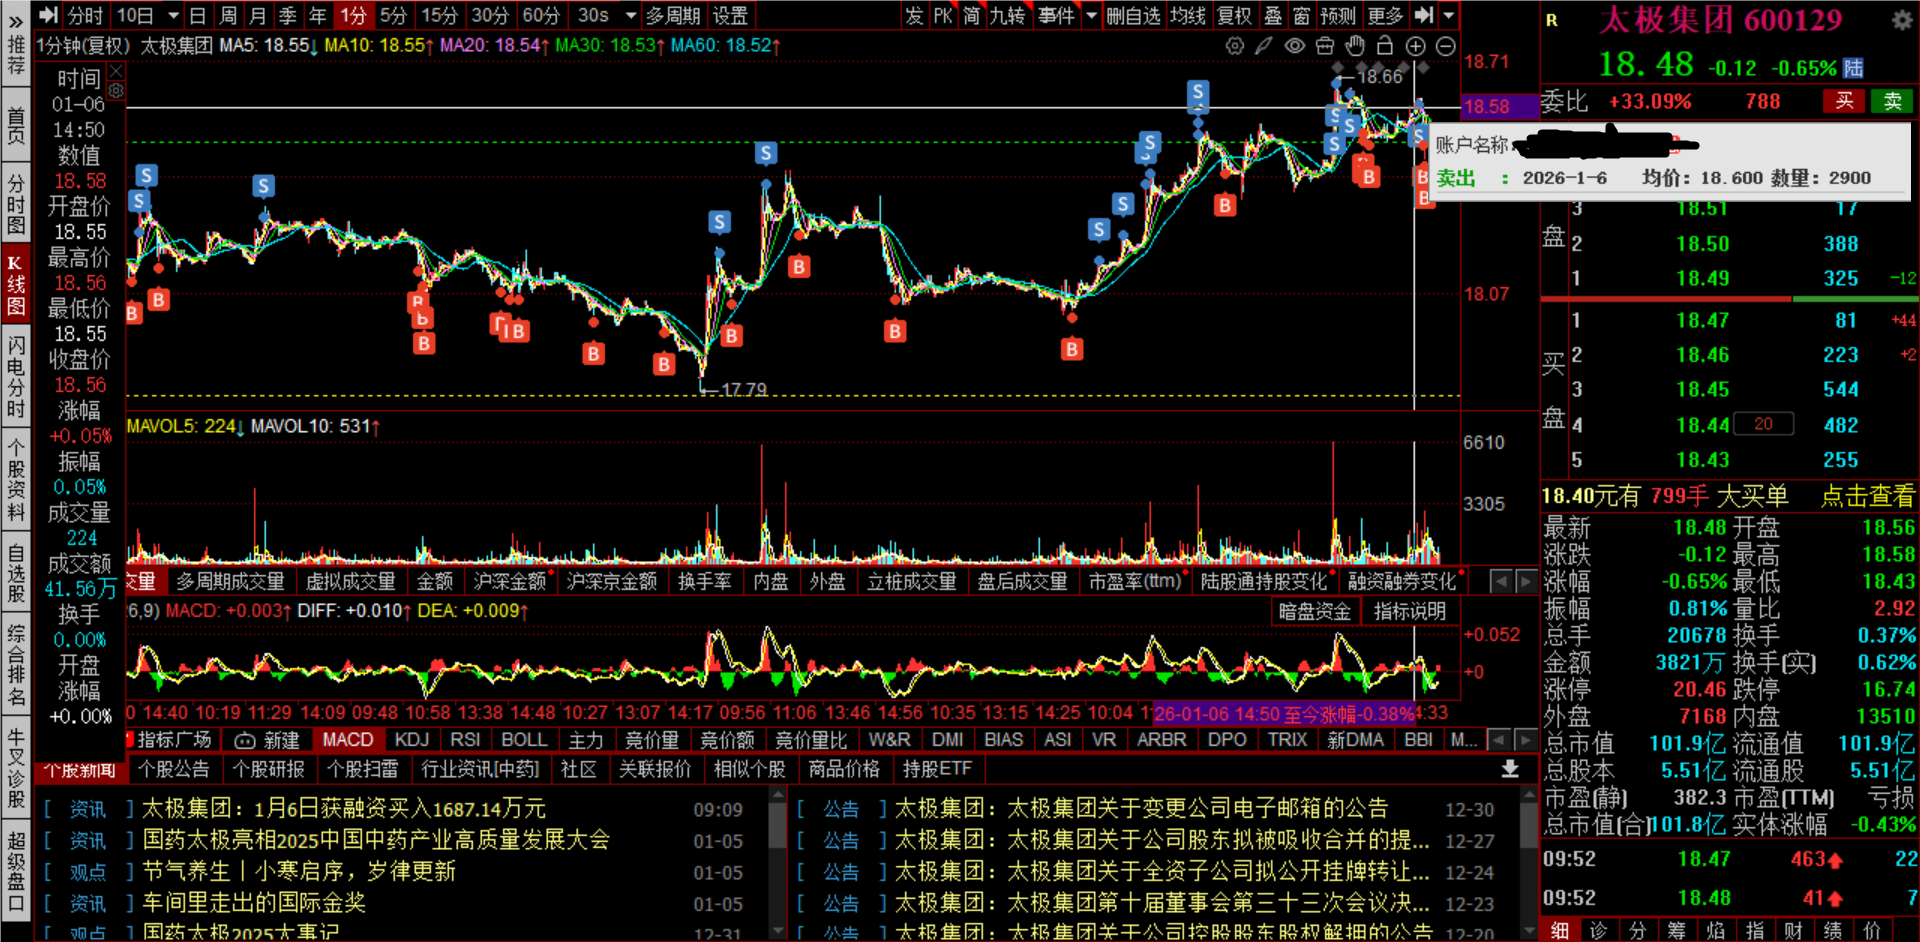This screenshot has height=942, width=1920.
Task: Switch chart to 60分 period
Action: (541, 15)
